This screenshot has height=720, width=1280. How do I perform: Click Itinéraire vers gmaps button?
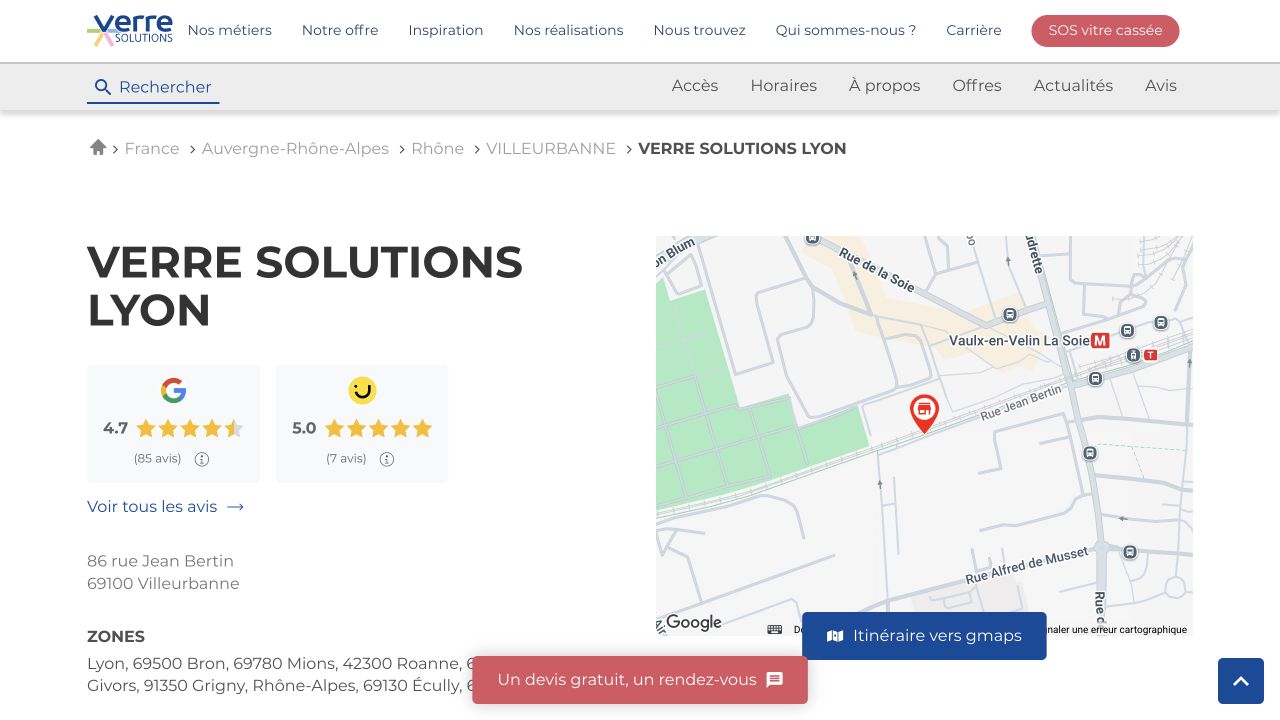pyautogui.click(x=924, y=636)
